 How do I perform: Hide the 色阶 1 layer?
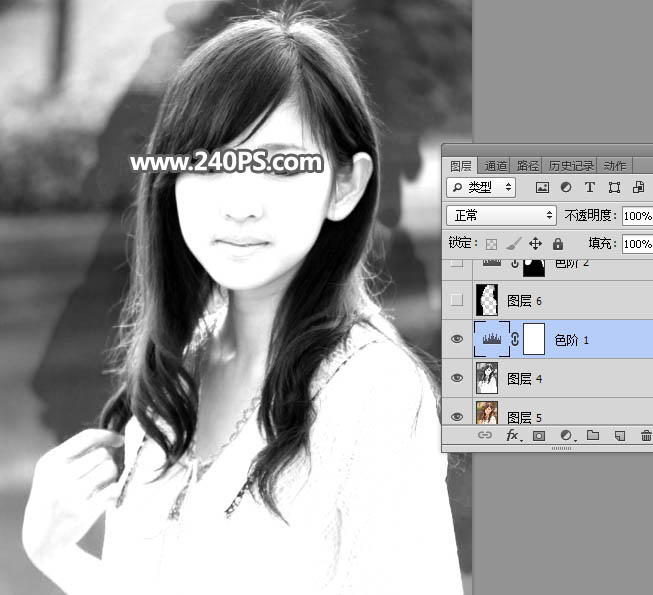point(457,339)
